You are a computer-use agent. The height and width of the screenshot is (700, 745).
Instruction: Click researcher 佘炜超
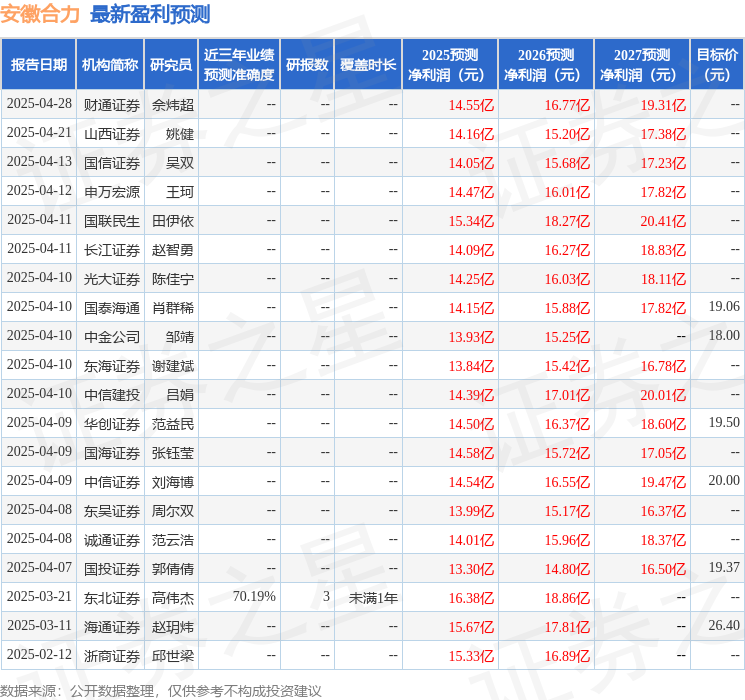click(x=172, y=105)
